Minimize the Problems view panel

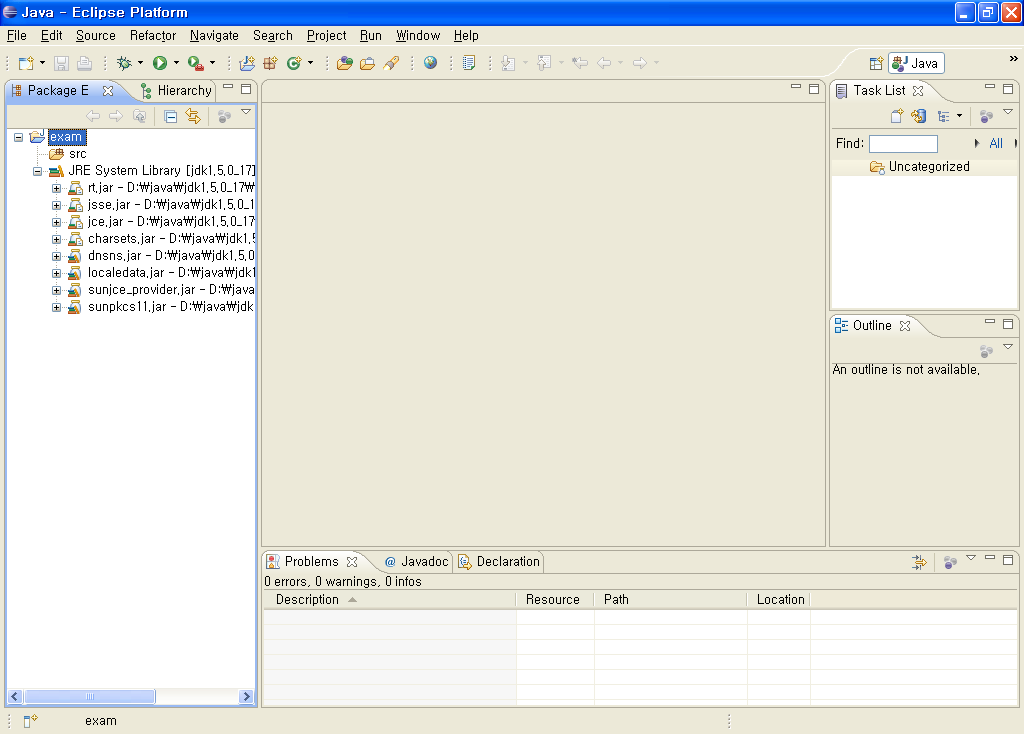pos(990,559)
